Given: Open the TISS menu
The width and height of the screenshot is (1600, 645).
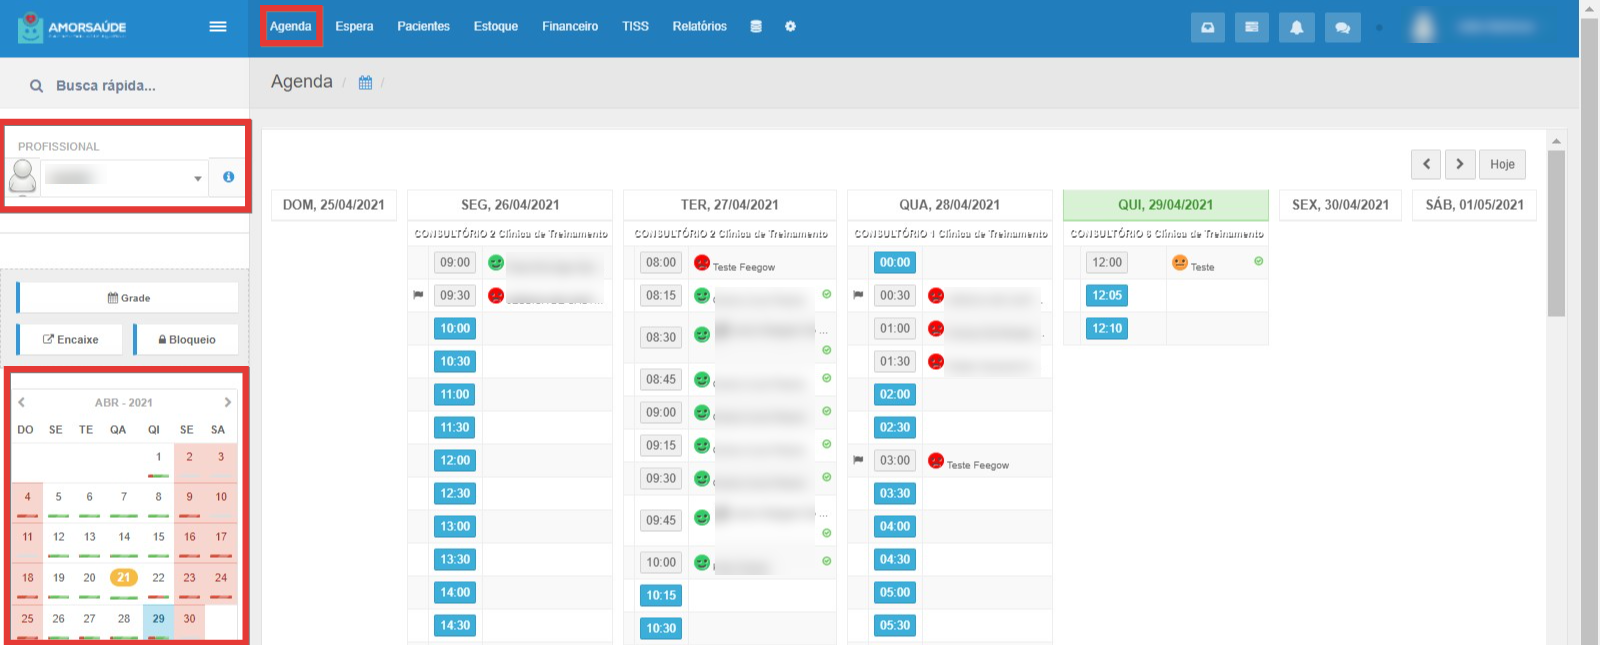Looking at the screenshot, I should 635,26.
